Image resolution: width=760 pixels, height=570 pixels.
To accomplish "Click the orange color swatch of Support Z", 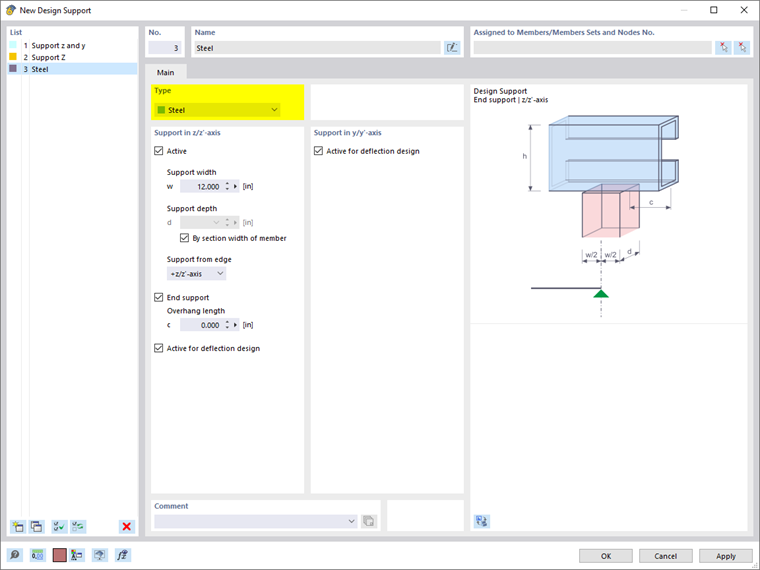I will tap(13, 57).
